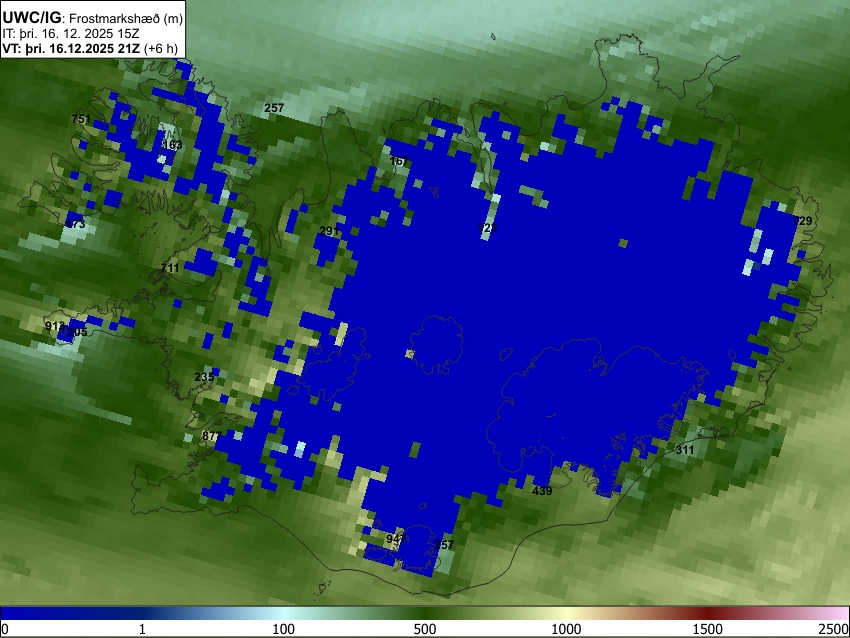Screen dimensions: 850x638
Task: Click the 947 value on the map
Action: pyautogui.click(x=396, y=539)
